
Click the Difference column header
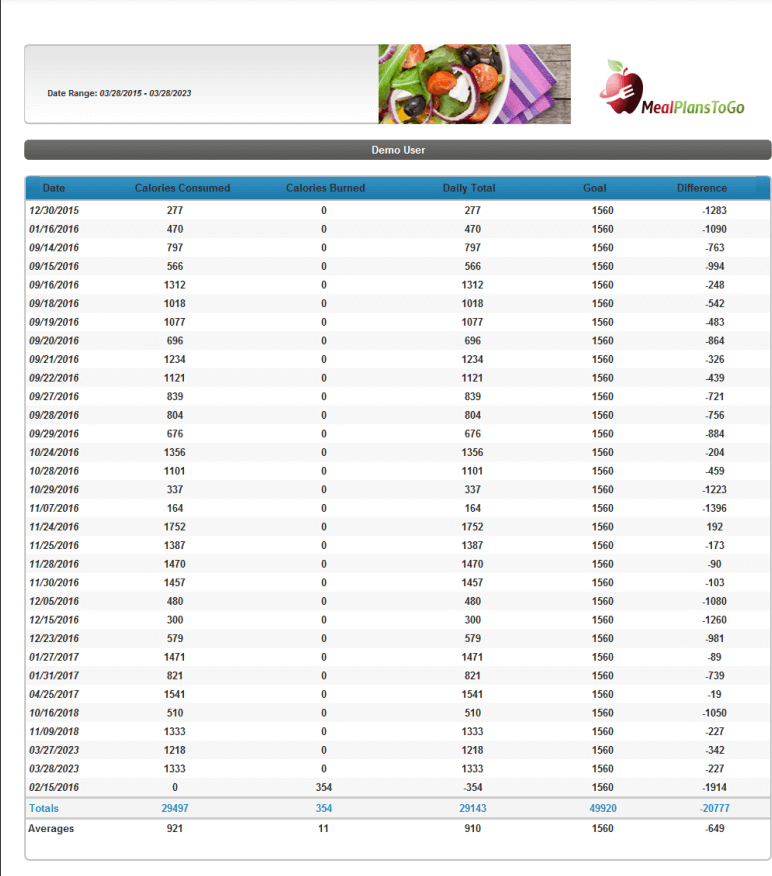702,188
